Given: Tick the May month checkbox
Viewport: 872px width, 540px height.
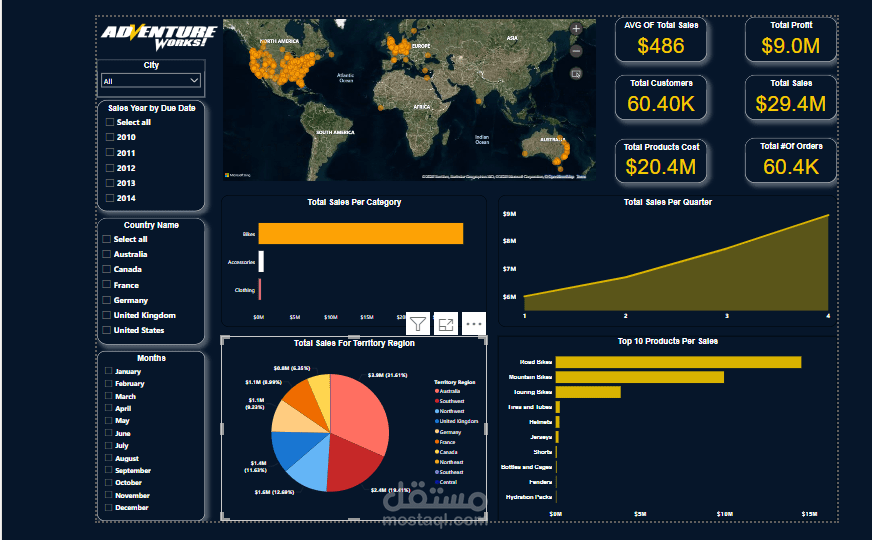Looking at the screenshot, I should [x=109, y=420].
